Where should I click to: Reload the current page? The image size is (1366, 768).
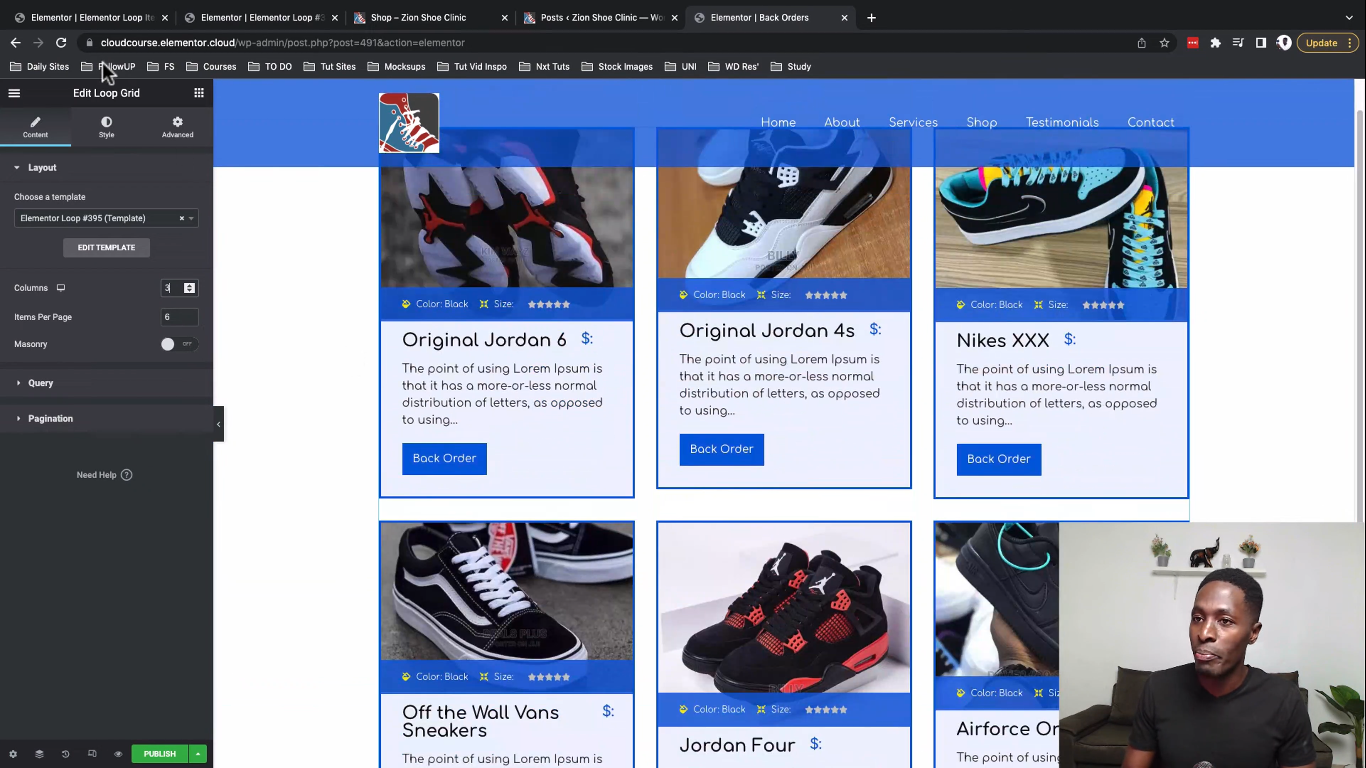[61, 43]
